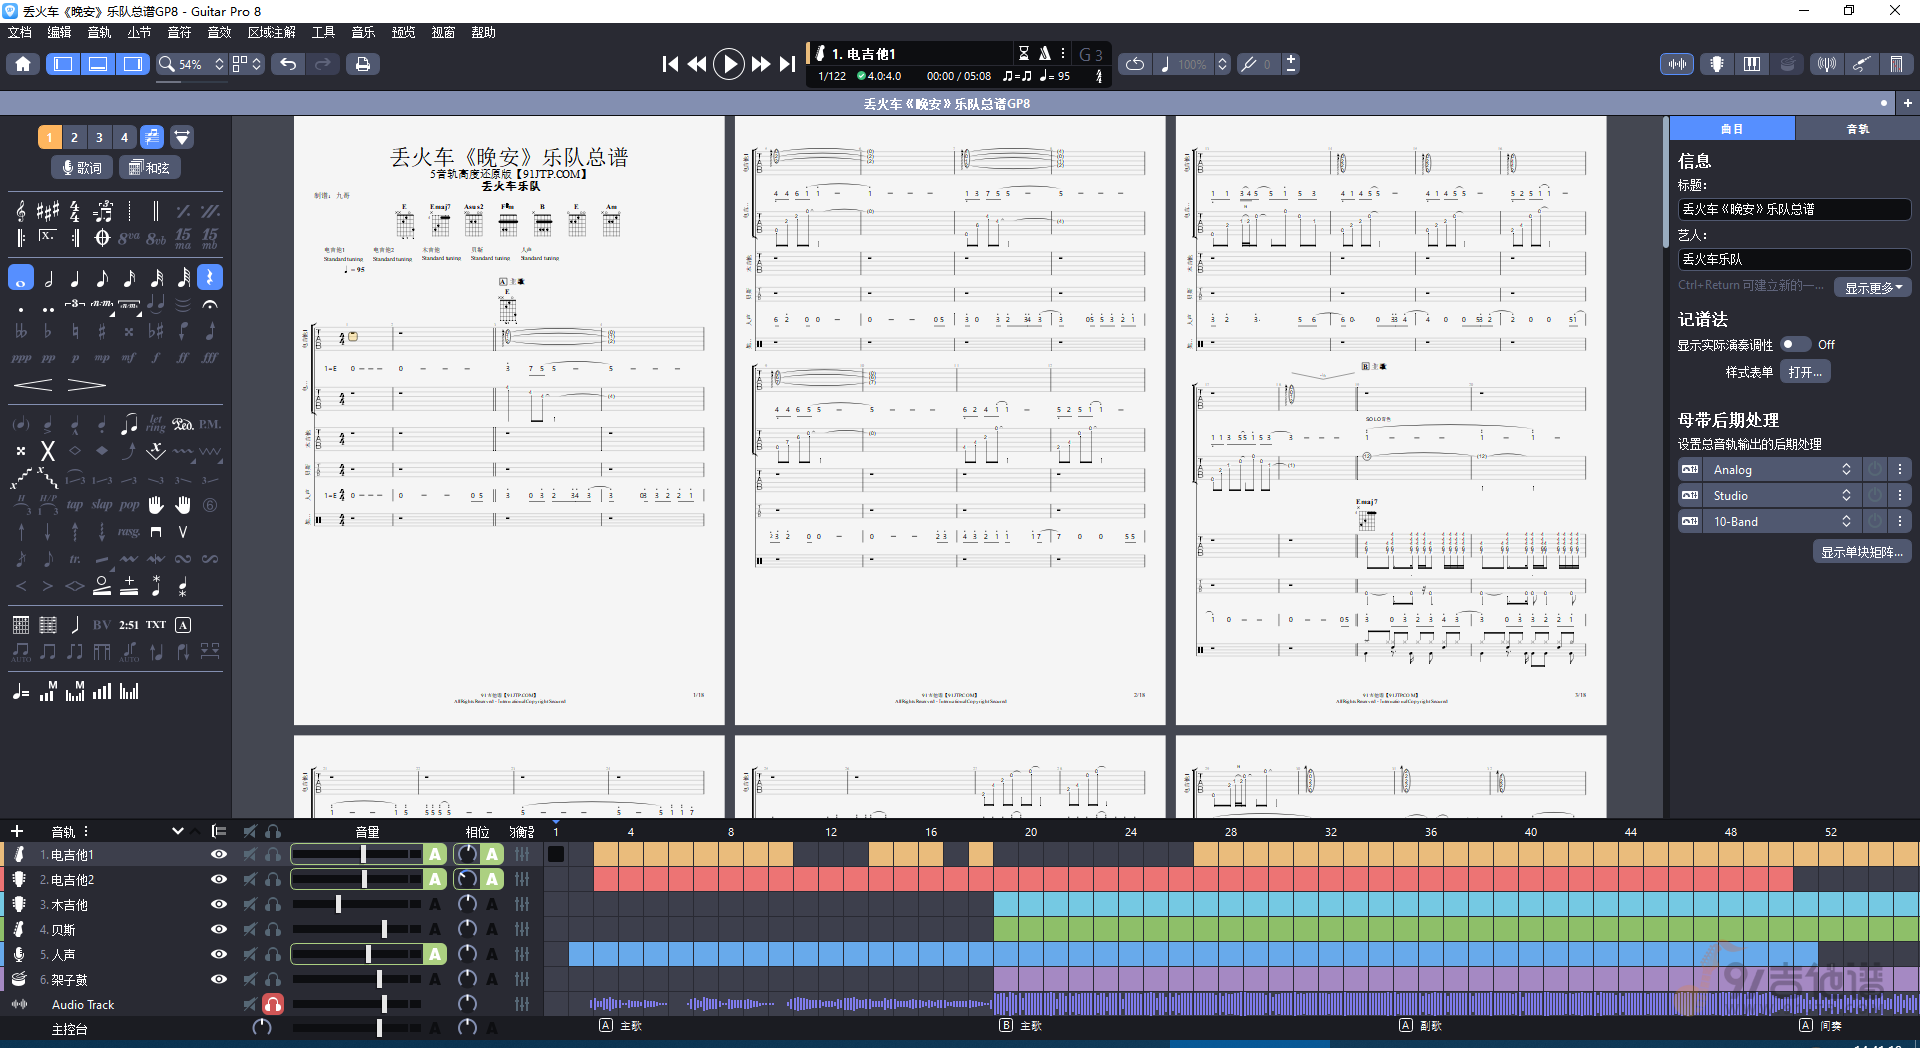Open a new document tab with plus

click(x=1907, y=103)
